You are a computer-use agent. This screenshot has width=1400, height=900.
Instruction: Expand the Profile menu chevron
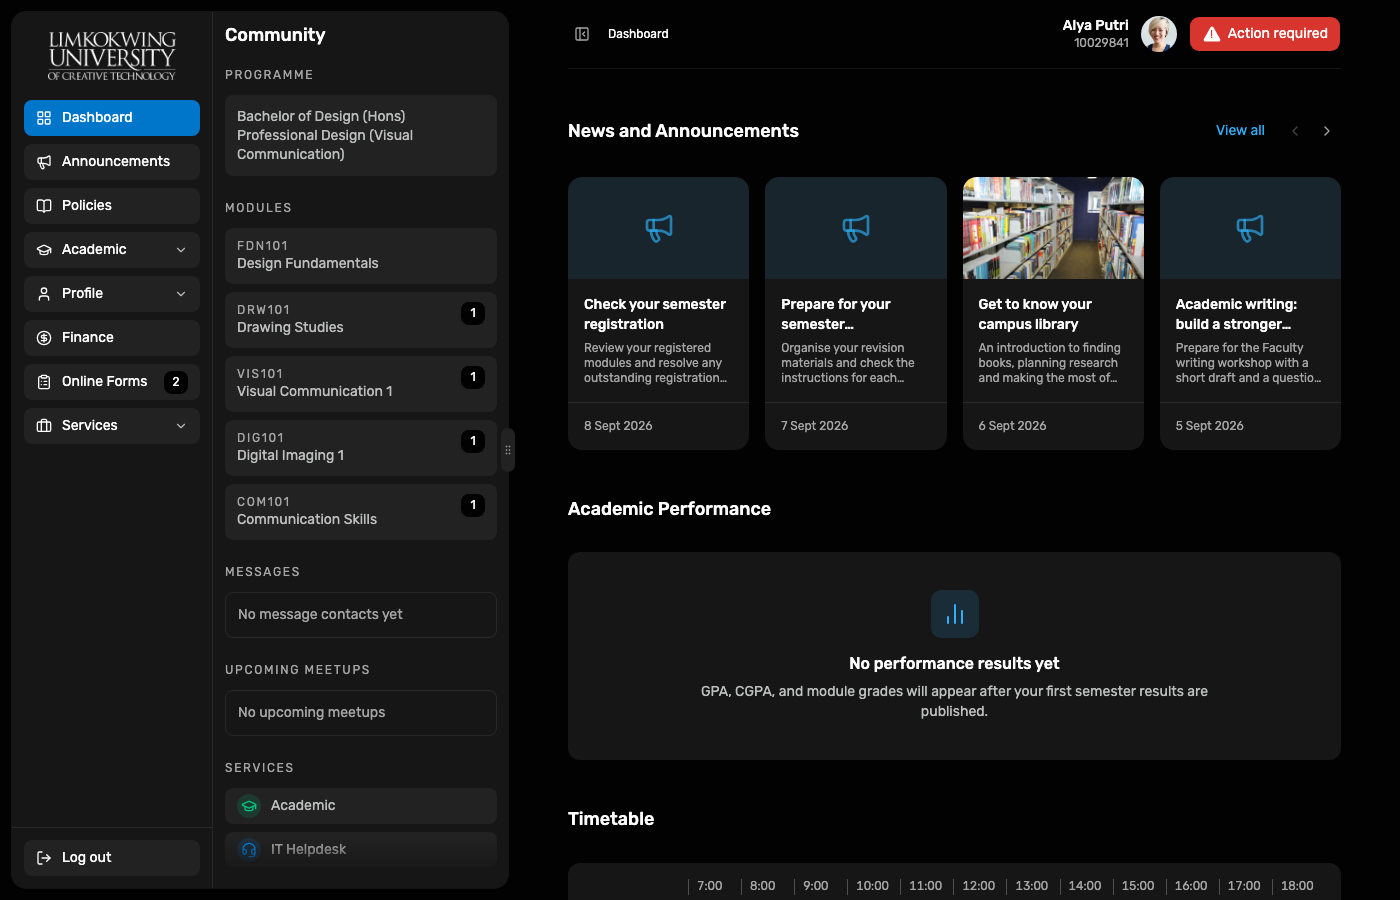pos(181,294)
